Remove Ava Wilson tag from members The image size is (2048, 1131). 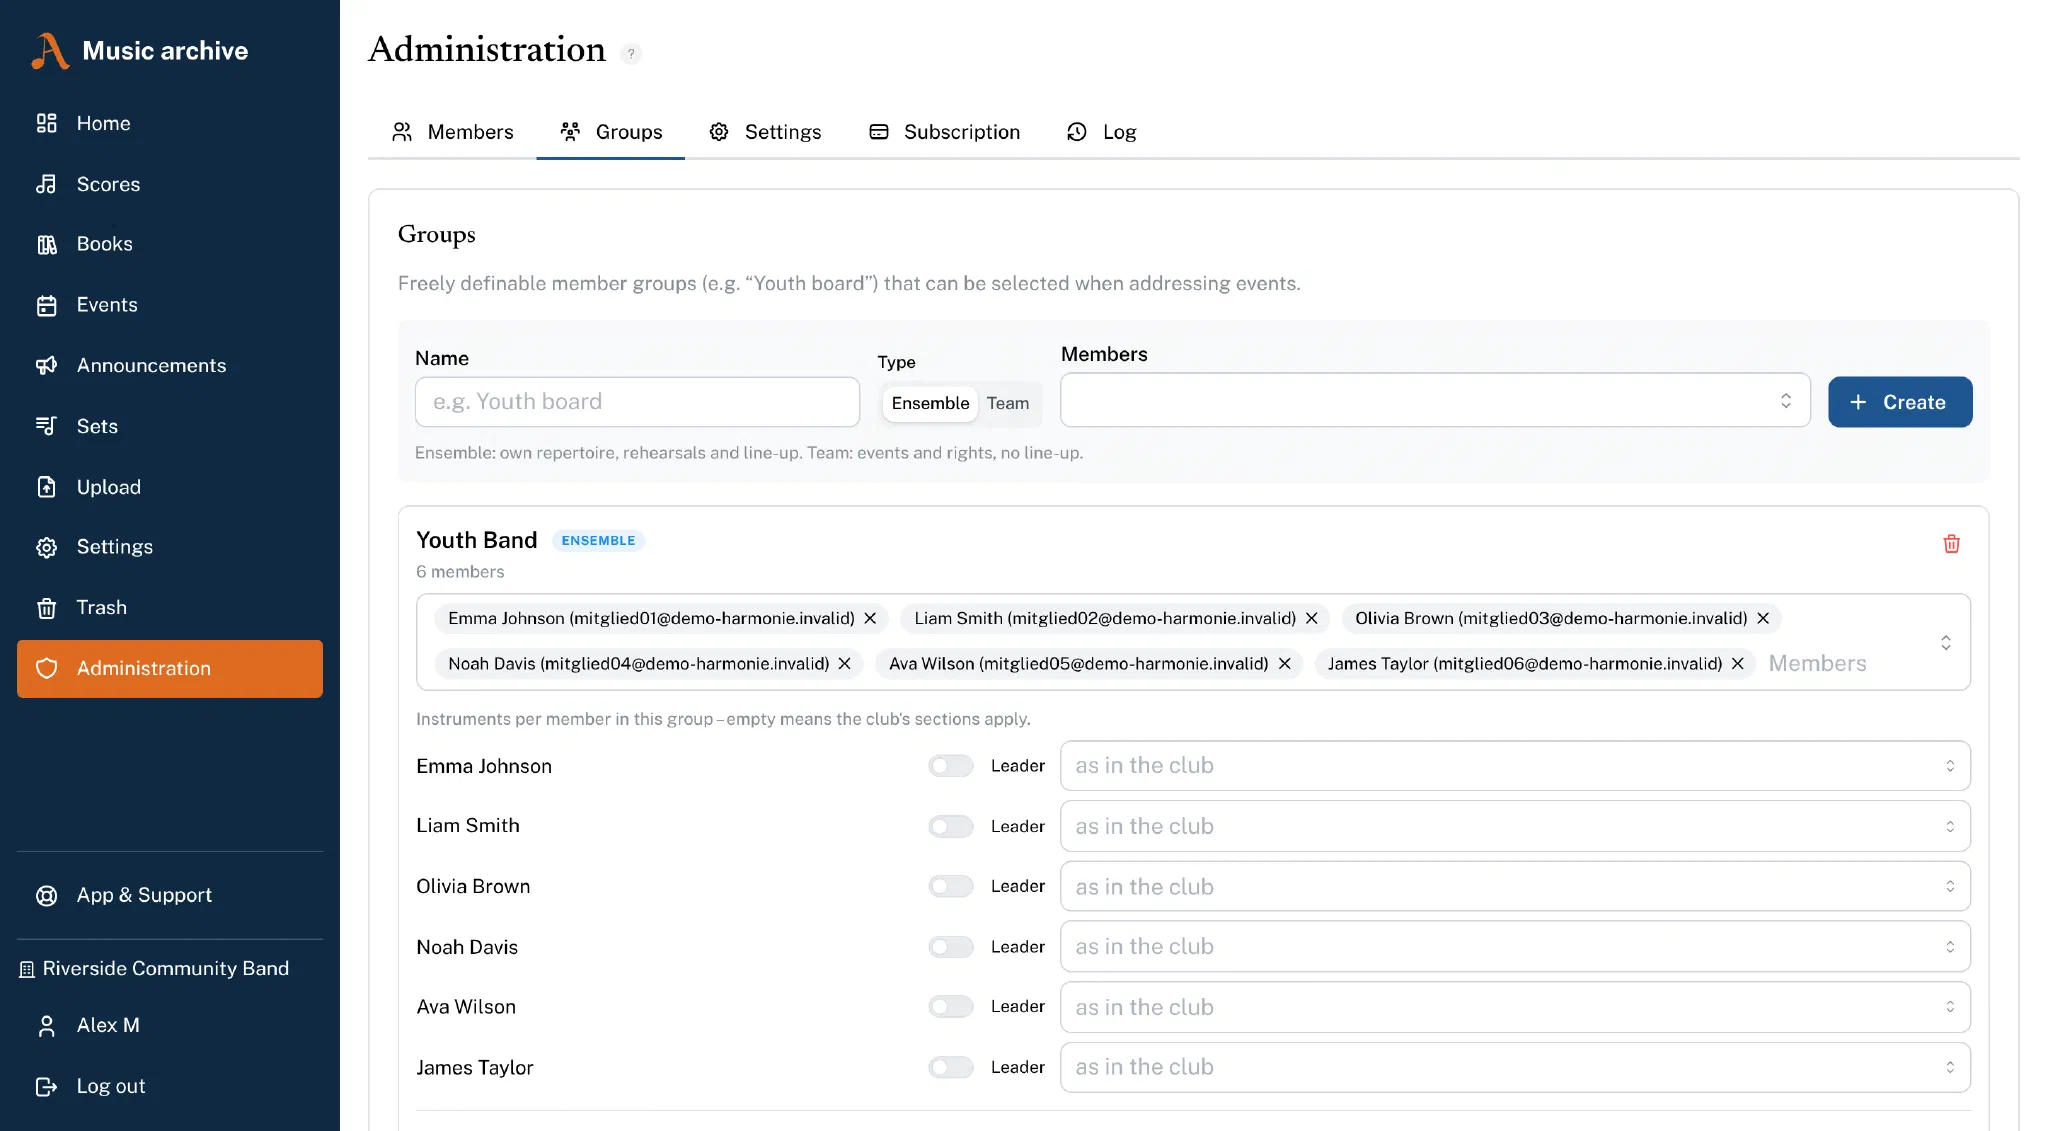coord(1284,664)
